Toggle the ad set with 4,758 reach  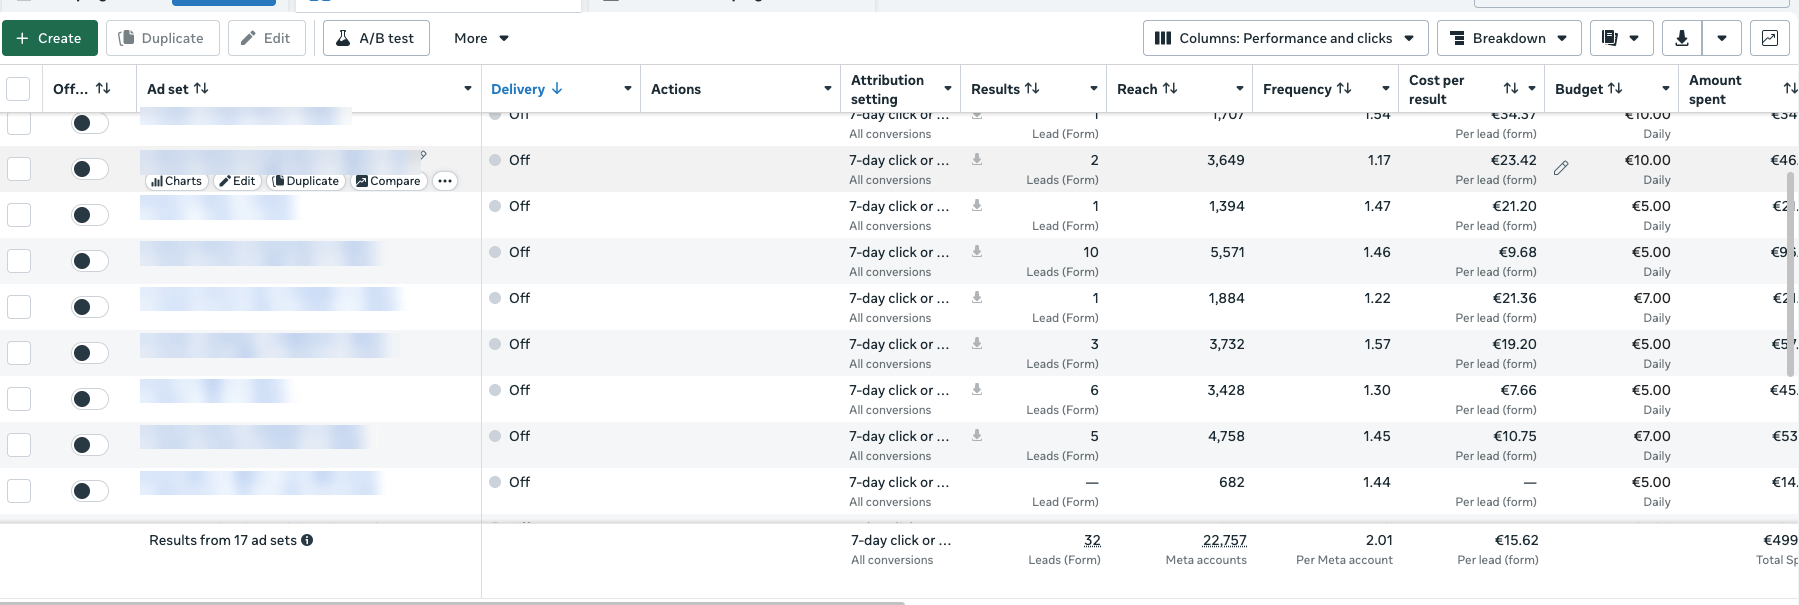pos(90,445)
